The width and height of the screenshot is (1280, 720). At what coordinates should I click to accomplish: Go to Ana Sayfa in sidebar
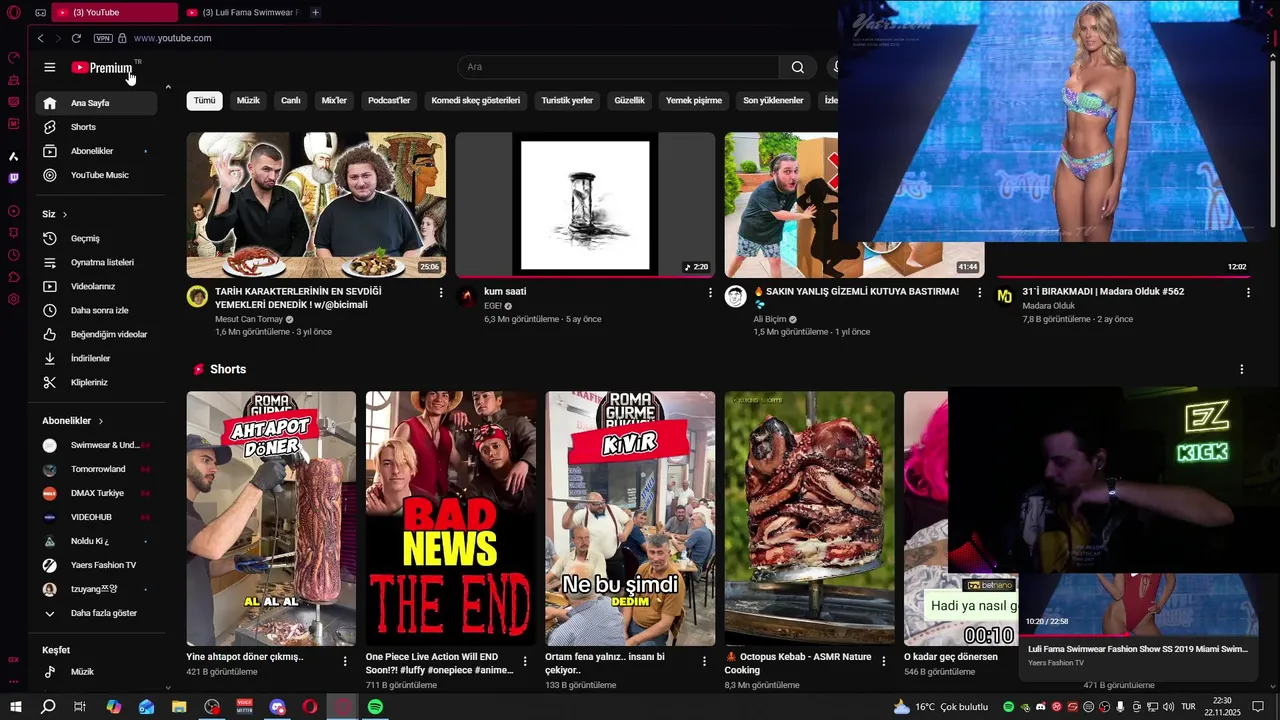pos(97,103)
